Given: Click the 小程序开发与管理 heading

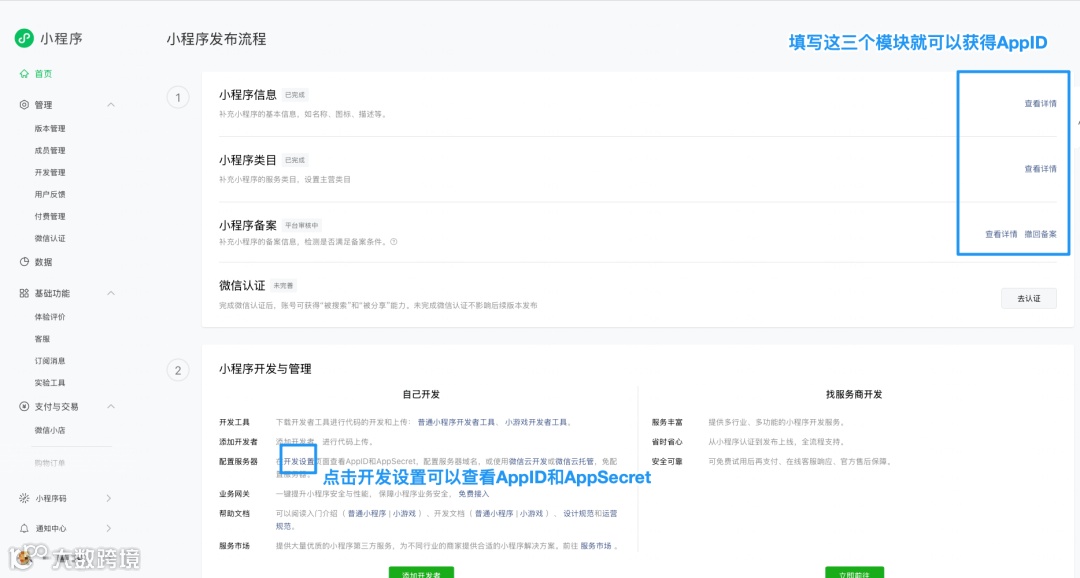Looking at the screenshot, I should (265, 369).
